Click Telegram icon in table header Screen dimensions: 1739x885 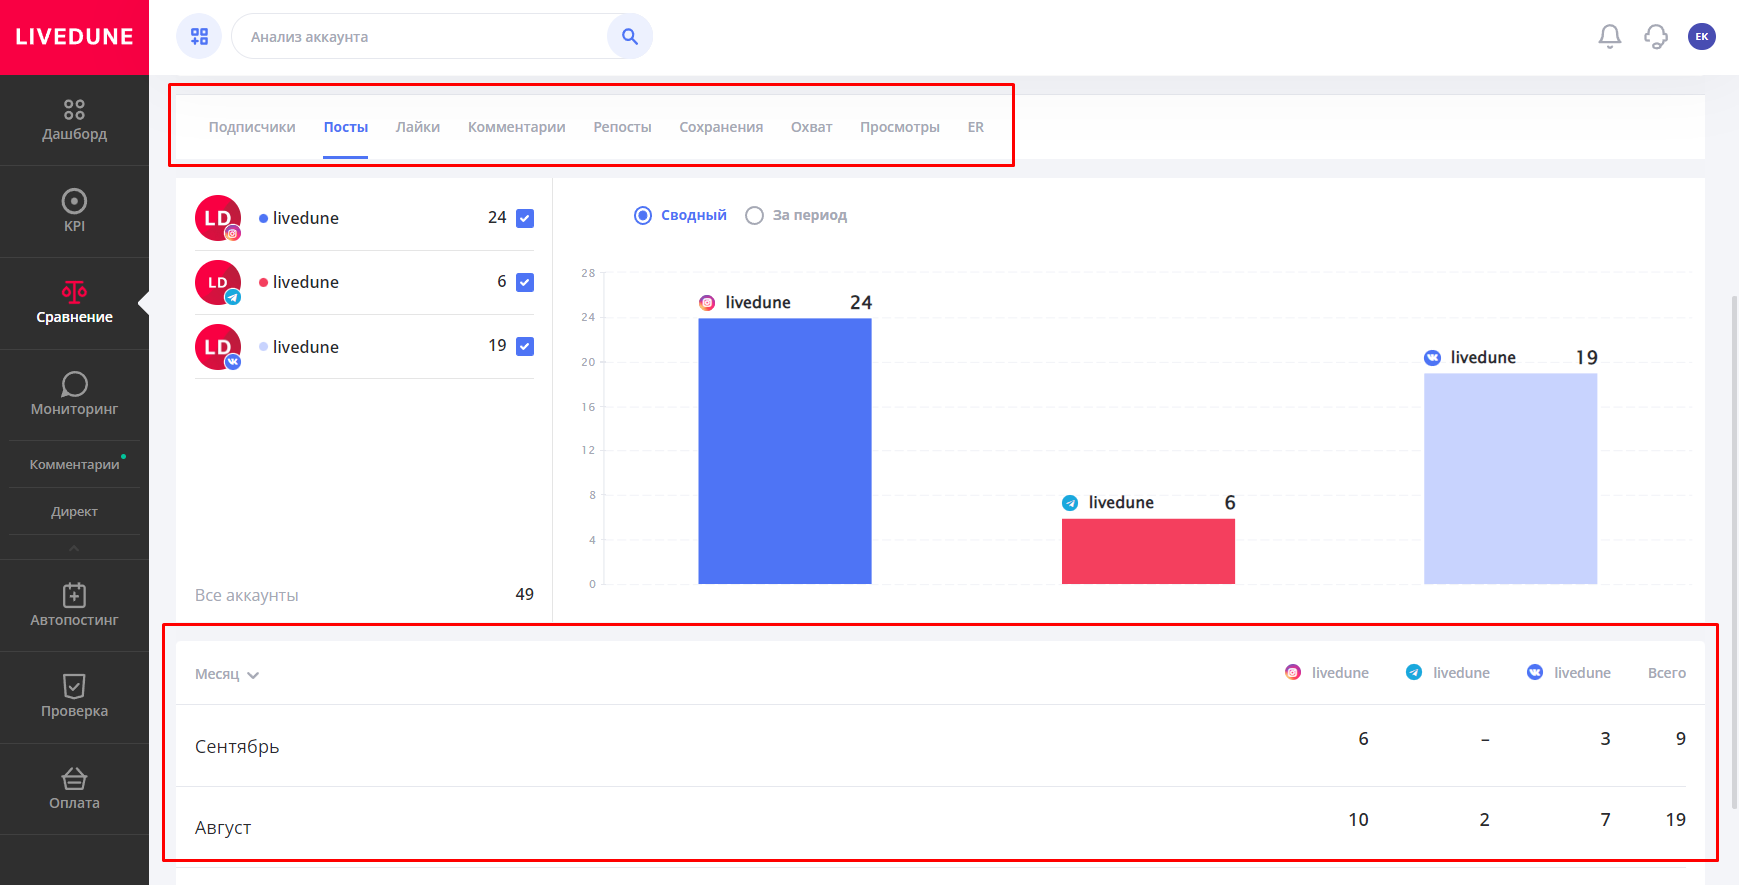coord(1414,673)
